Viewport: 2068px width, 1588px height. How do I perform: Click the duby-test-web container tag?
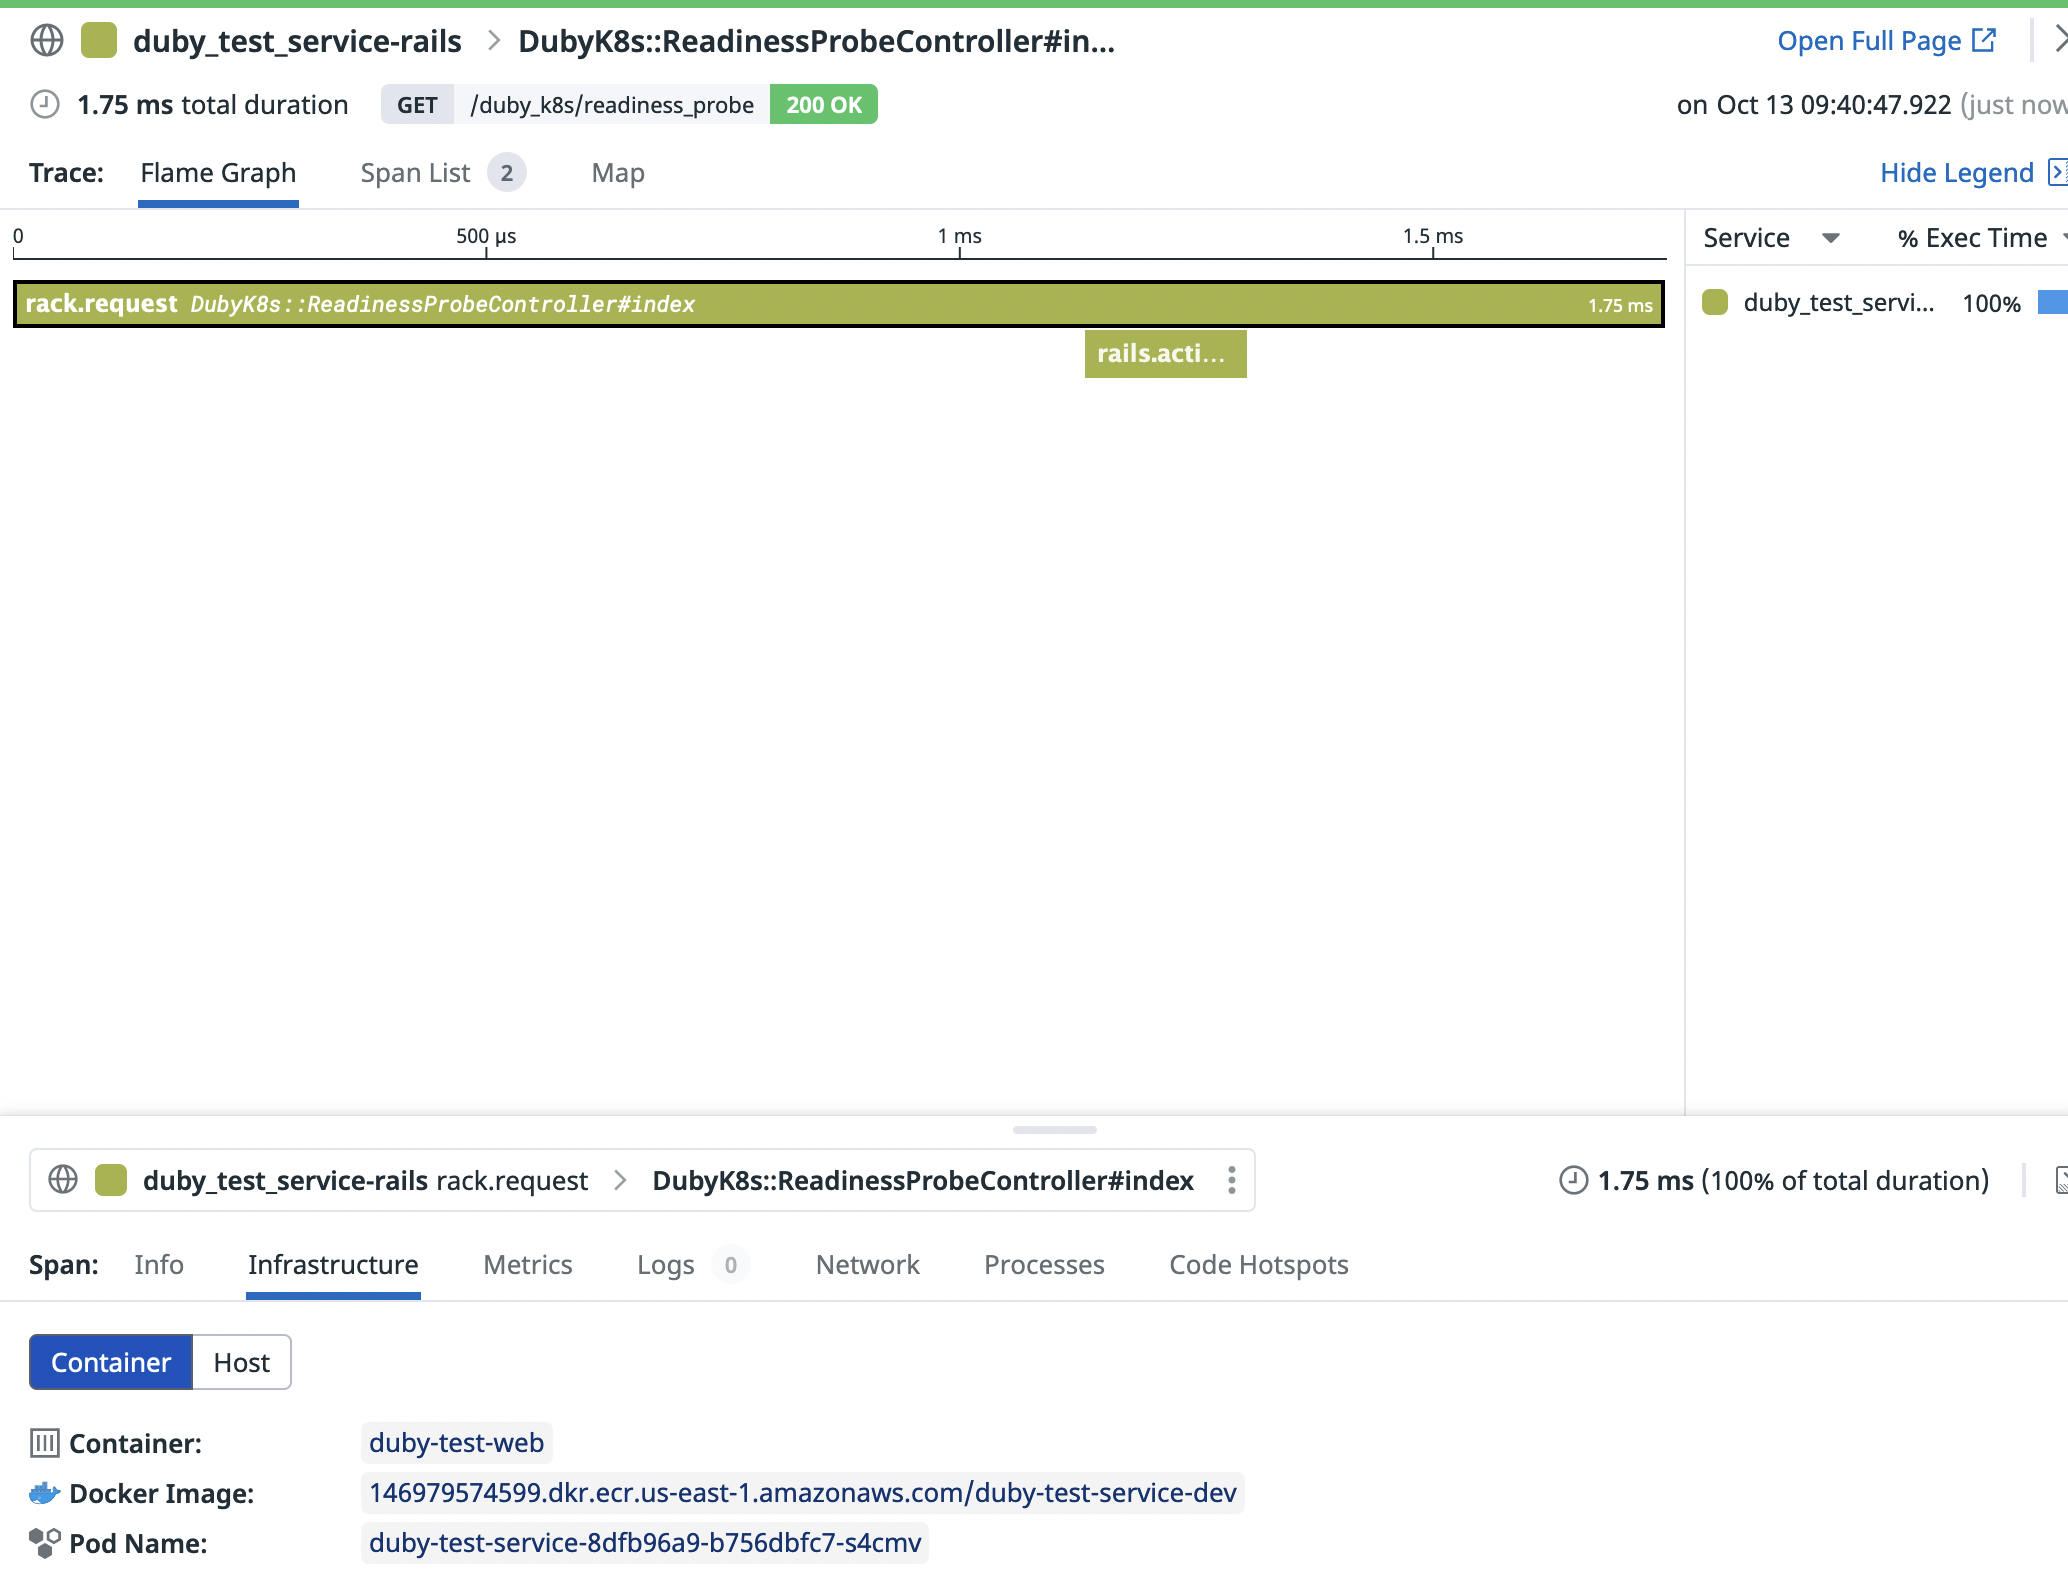click(x=456, y=1443)
